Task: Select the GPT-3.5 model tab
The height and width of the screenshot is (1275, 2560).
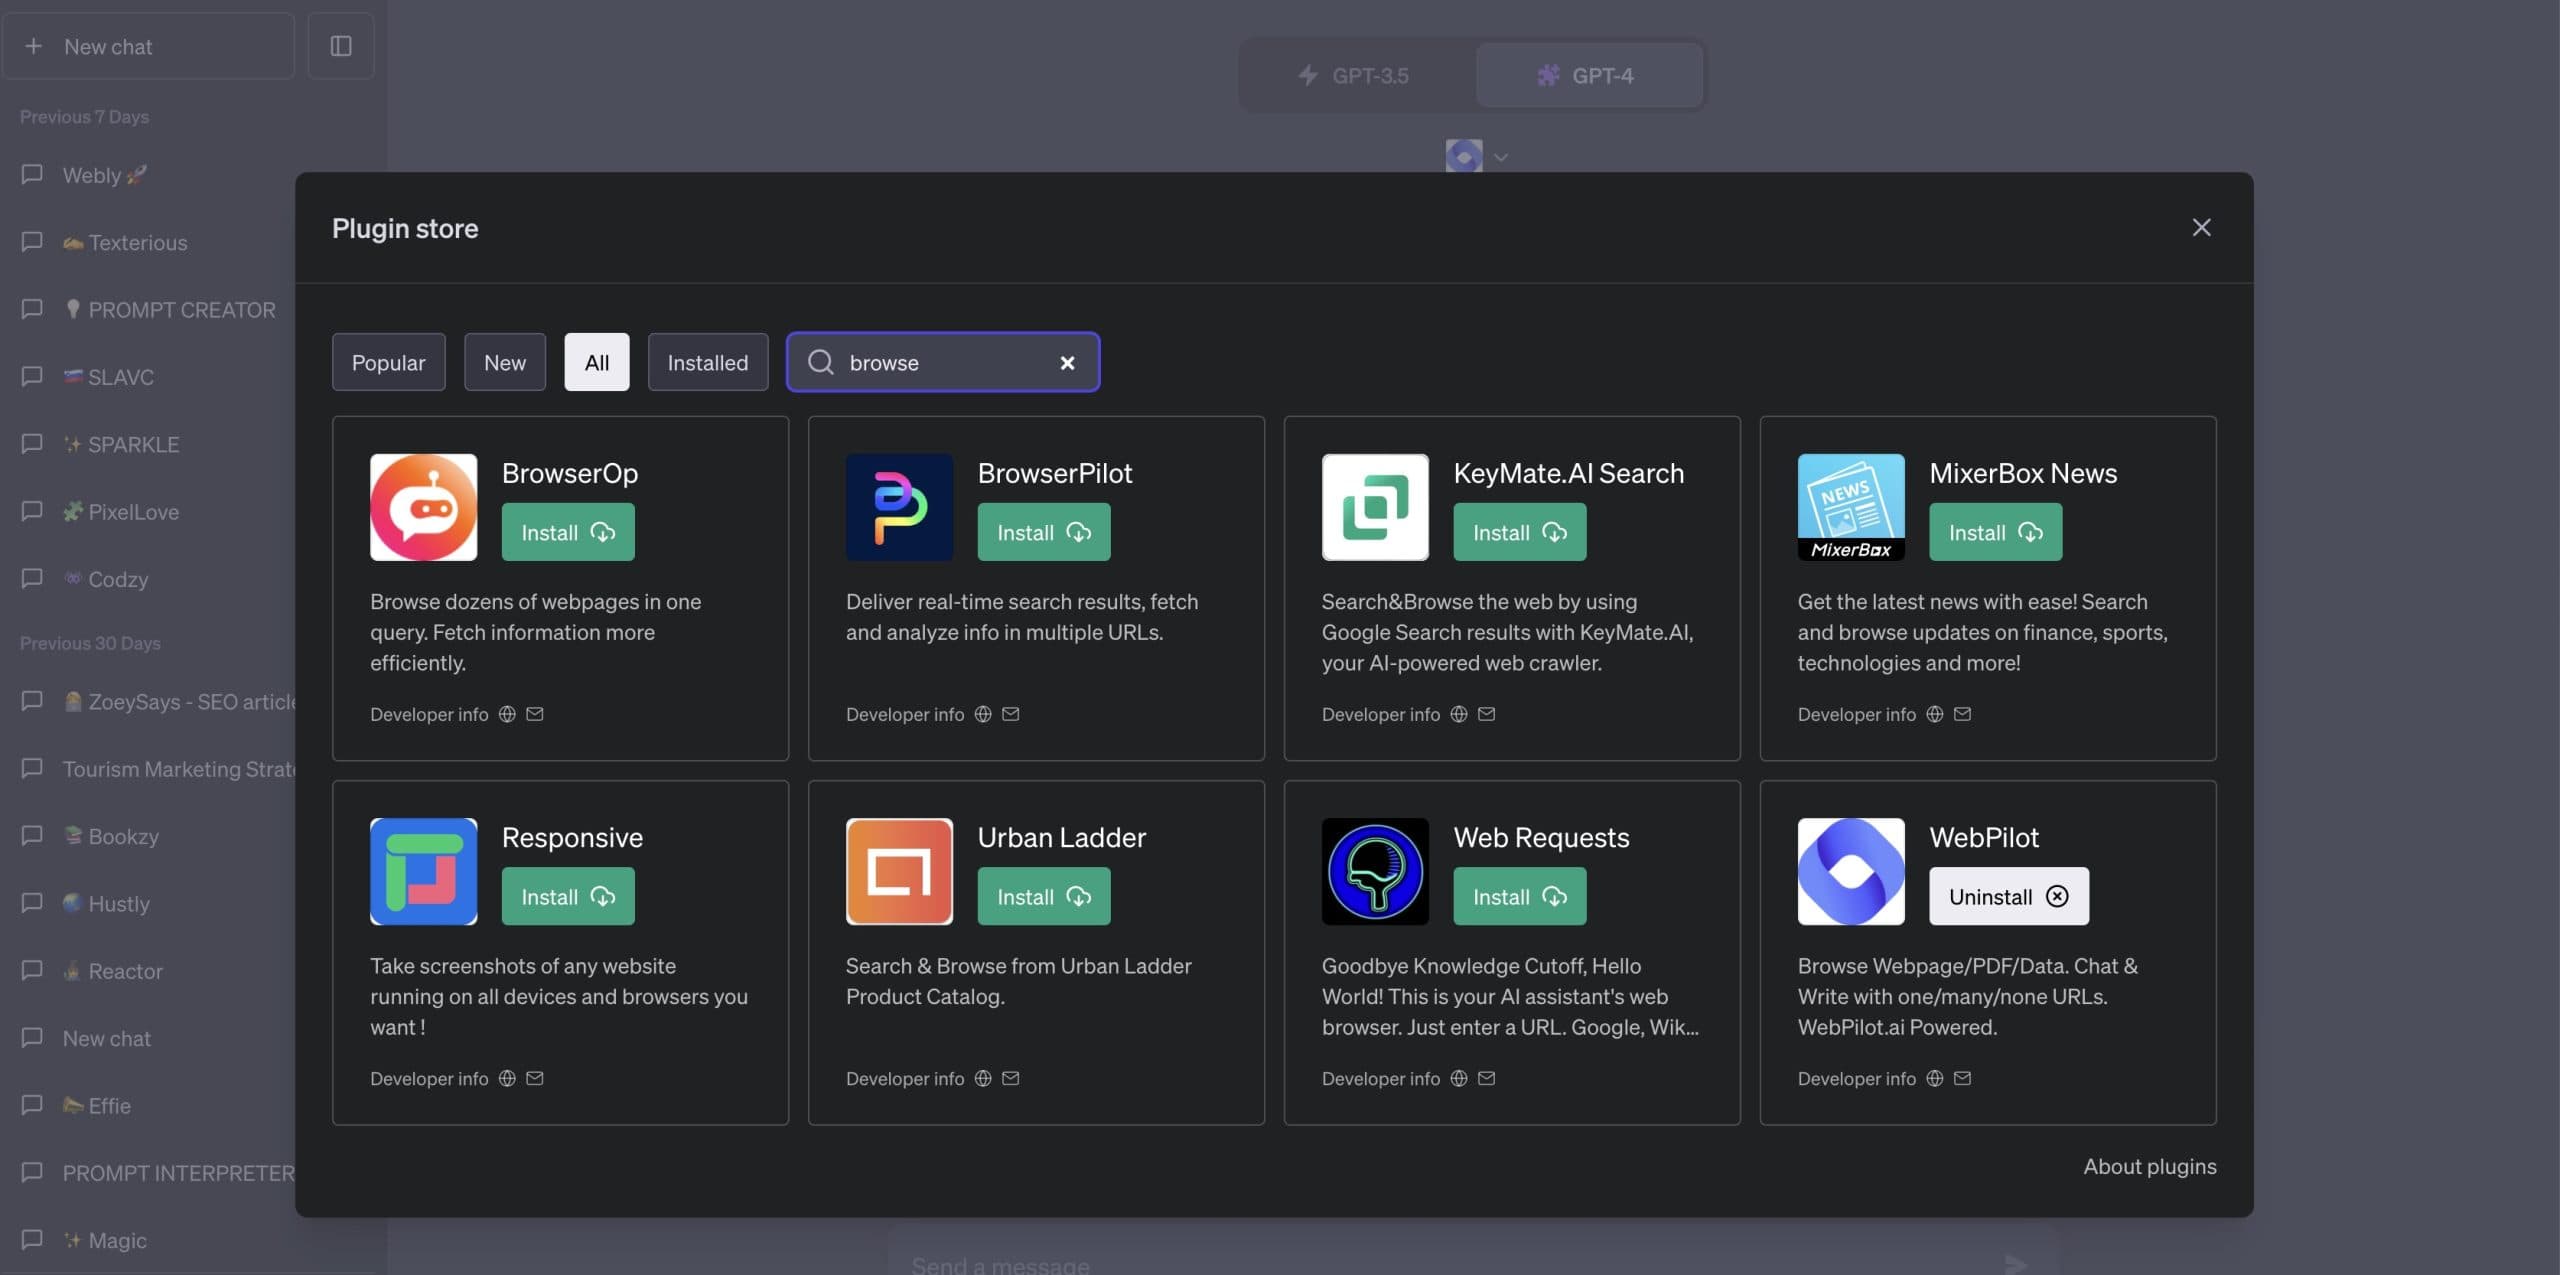Action: click(1355, 75)
